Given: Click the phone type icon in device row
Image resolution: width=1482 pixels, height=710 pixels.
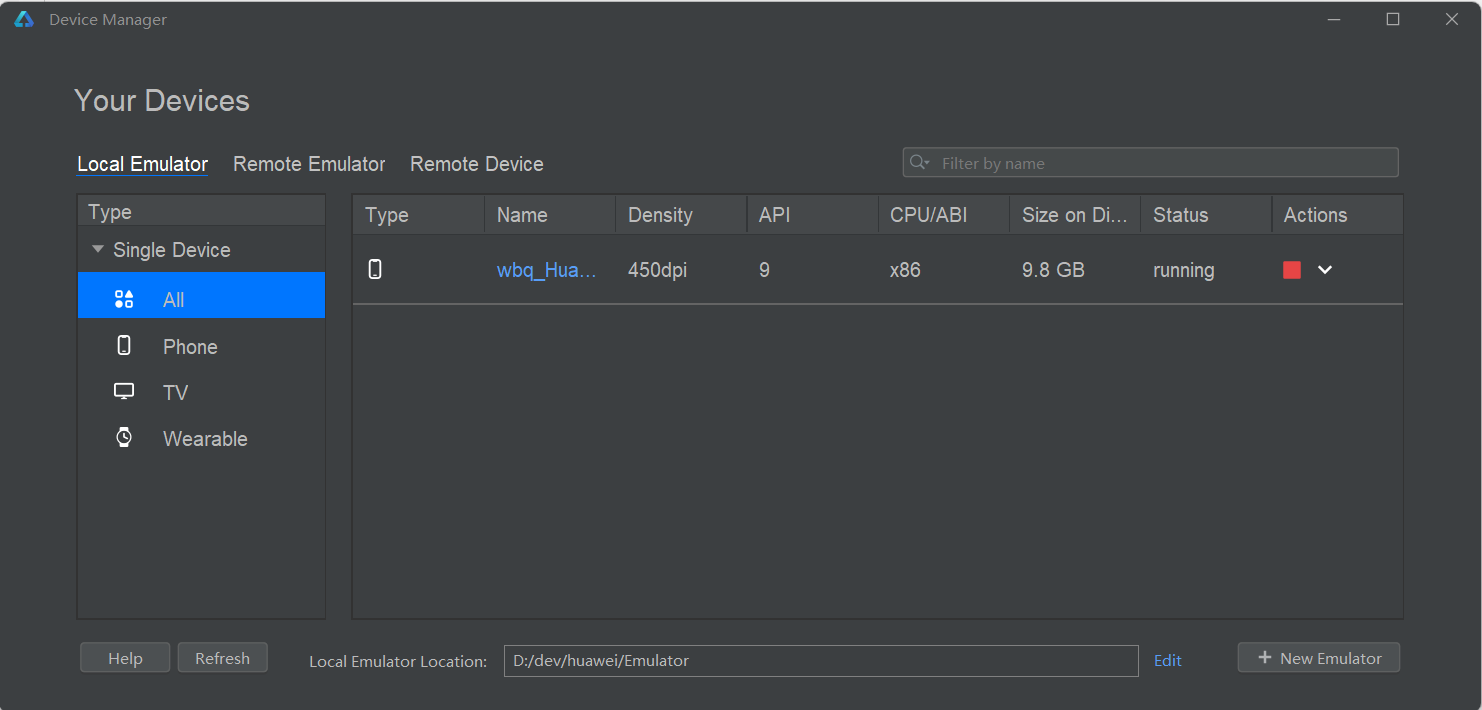Looking at the screenshot, I should pos(375,269).
